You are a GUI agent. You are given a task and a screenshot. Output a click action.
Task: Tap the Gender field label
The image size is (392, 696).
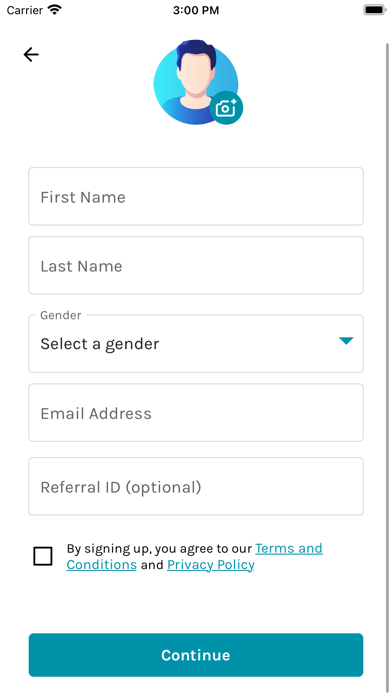[x=61, y=315]
